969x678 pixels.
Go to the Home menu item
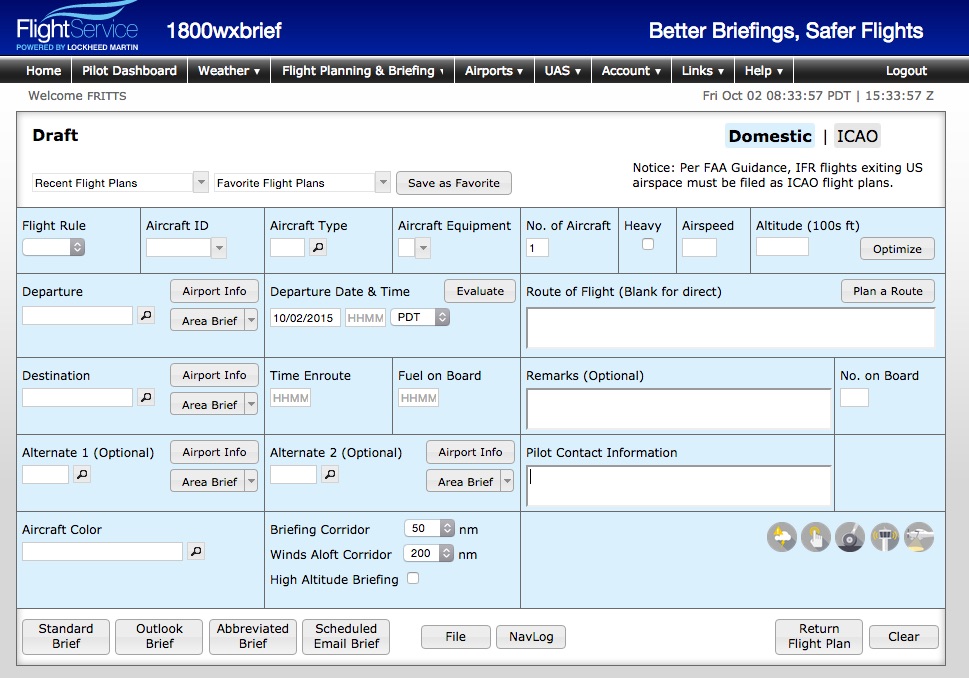click(43, 70)
